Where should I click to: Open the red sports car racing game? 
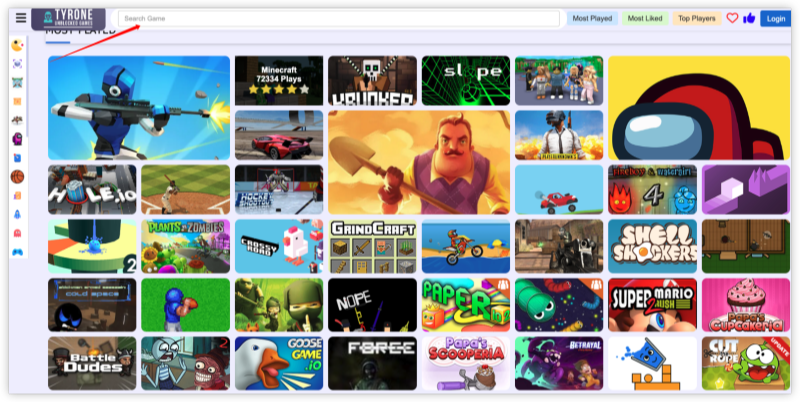pos(279,135)
